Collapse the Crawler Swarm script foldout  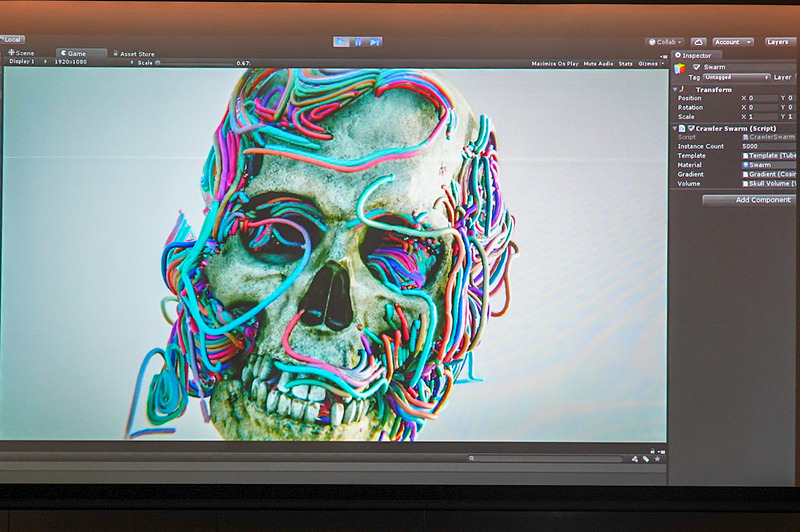tap(675, 129)
